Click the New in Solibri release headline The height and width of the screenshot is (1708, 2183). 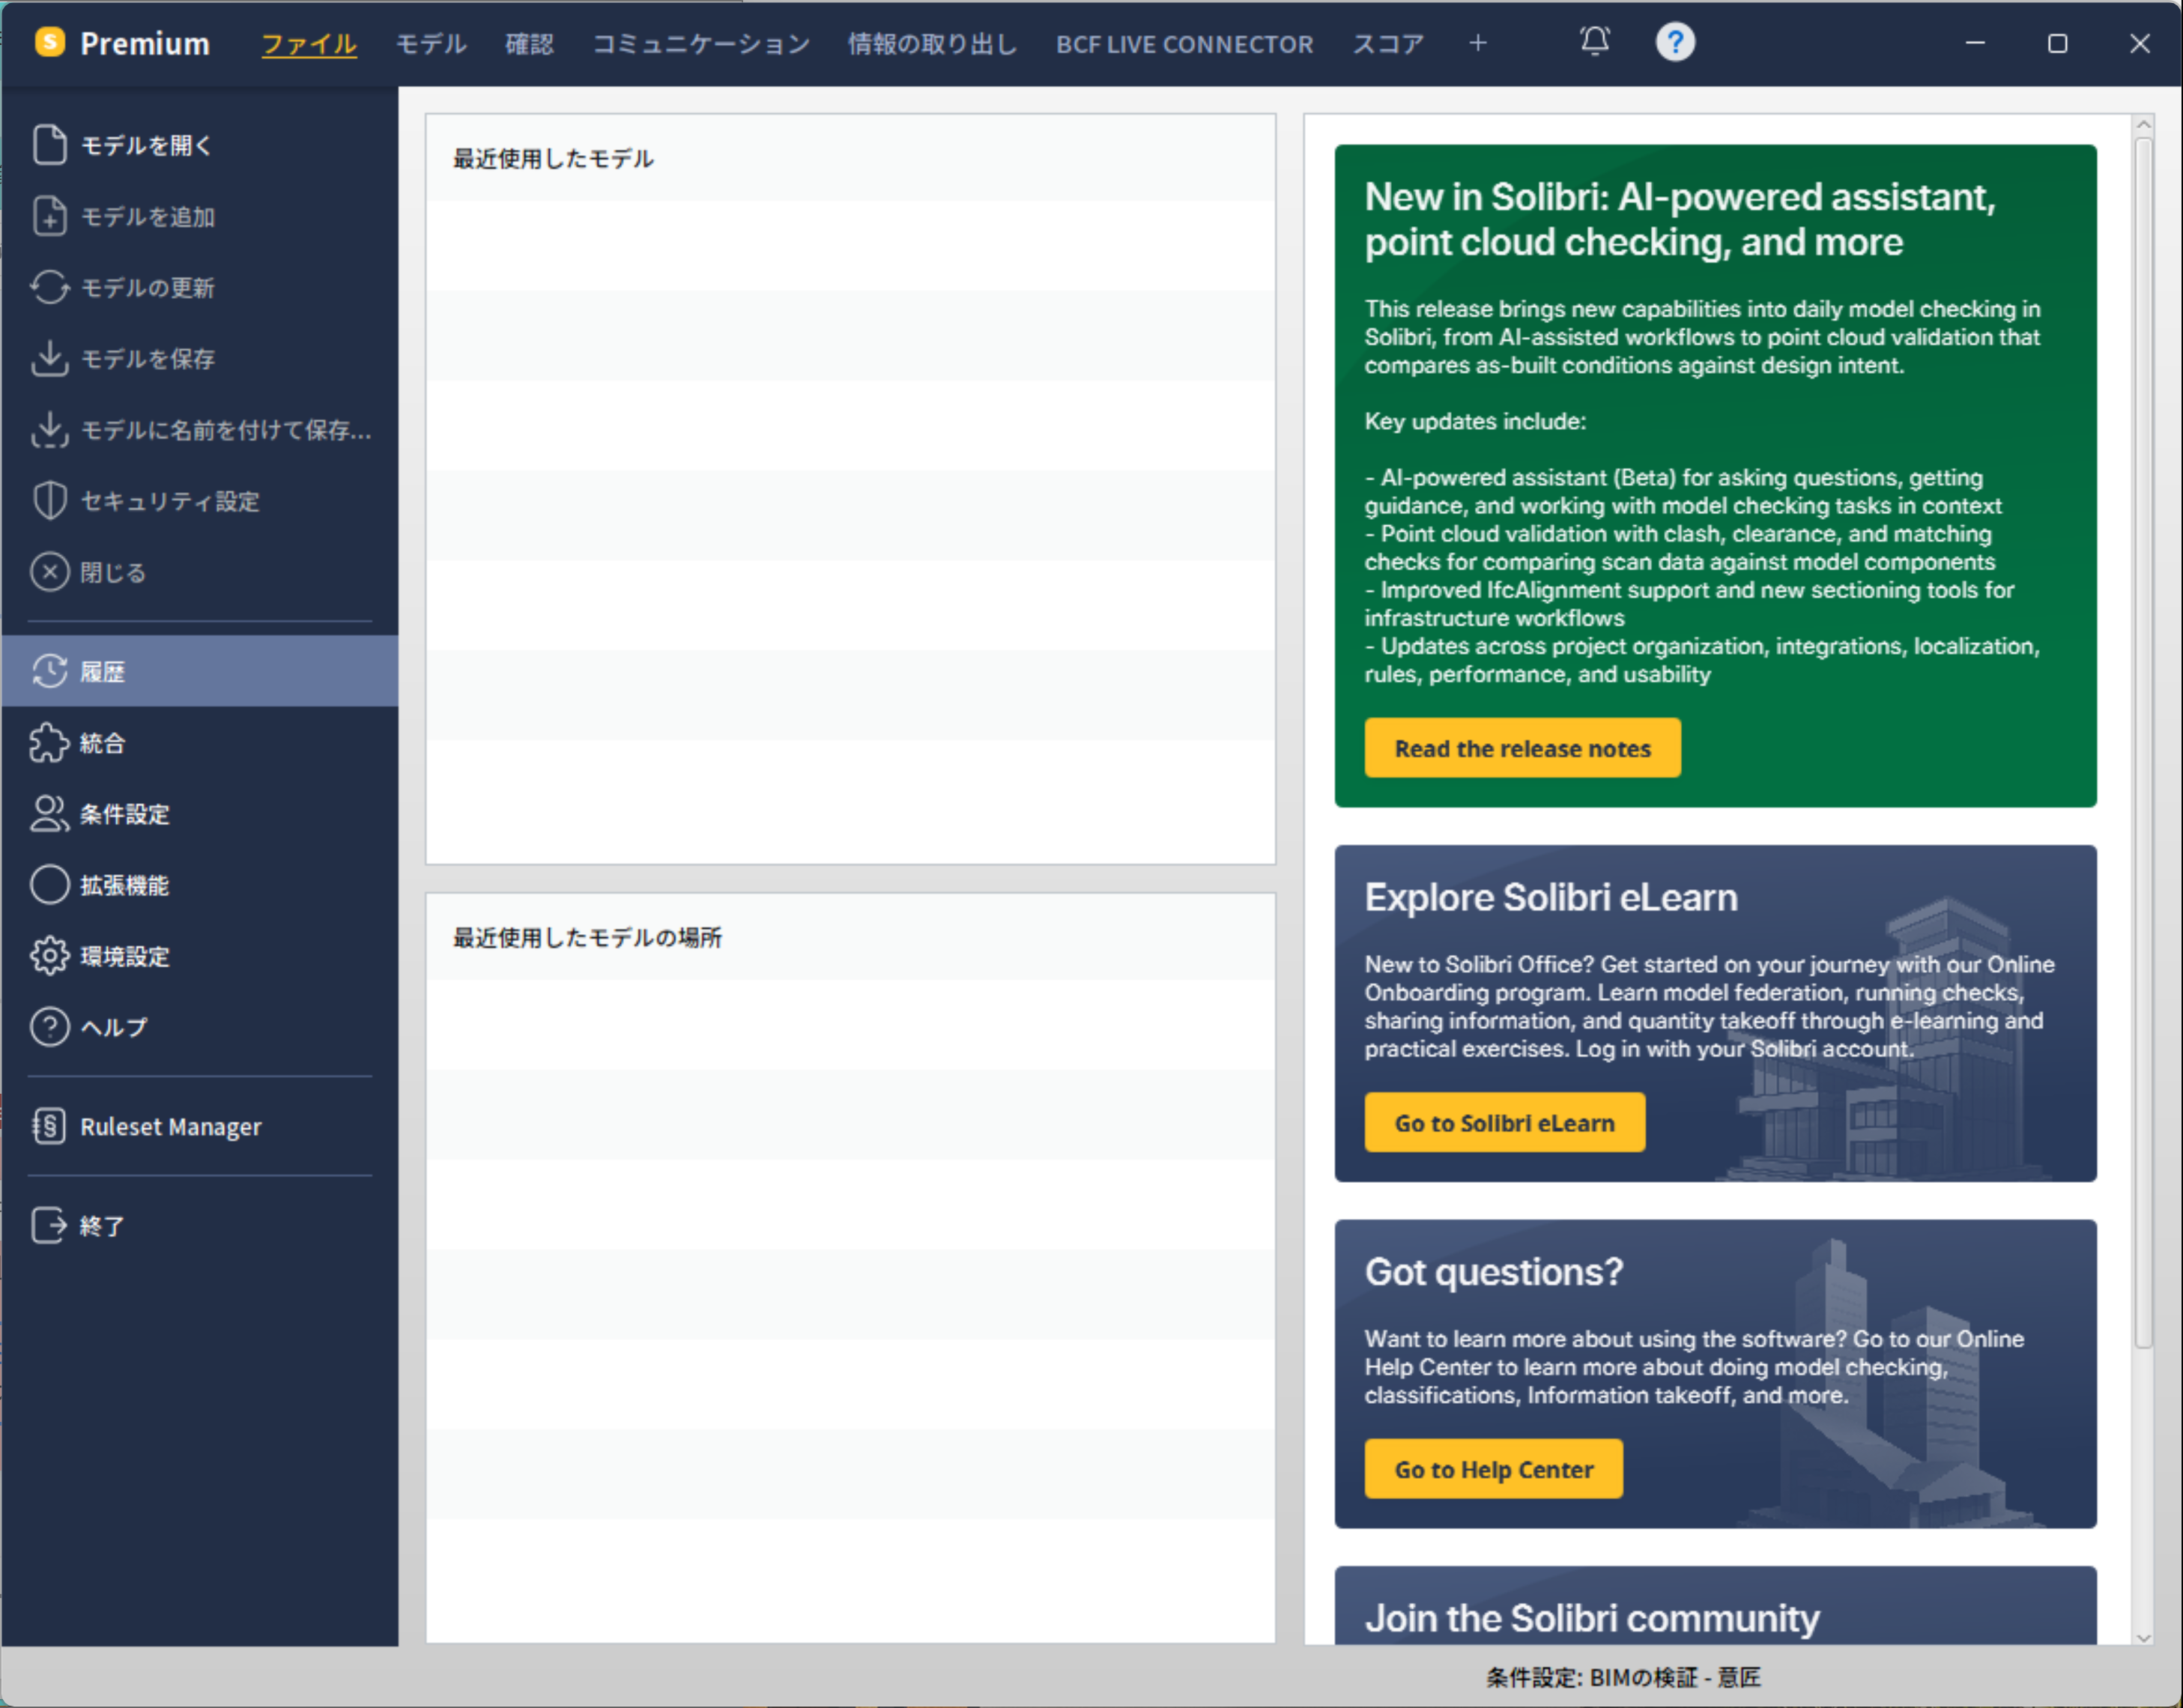point(1680,219)
